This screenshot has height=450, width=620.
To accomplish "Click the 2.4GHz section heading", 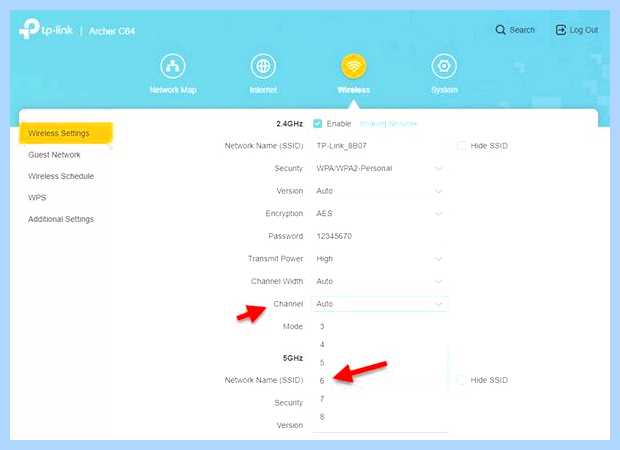I will click(289, 124).
